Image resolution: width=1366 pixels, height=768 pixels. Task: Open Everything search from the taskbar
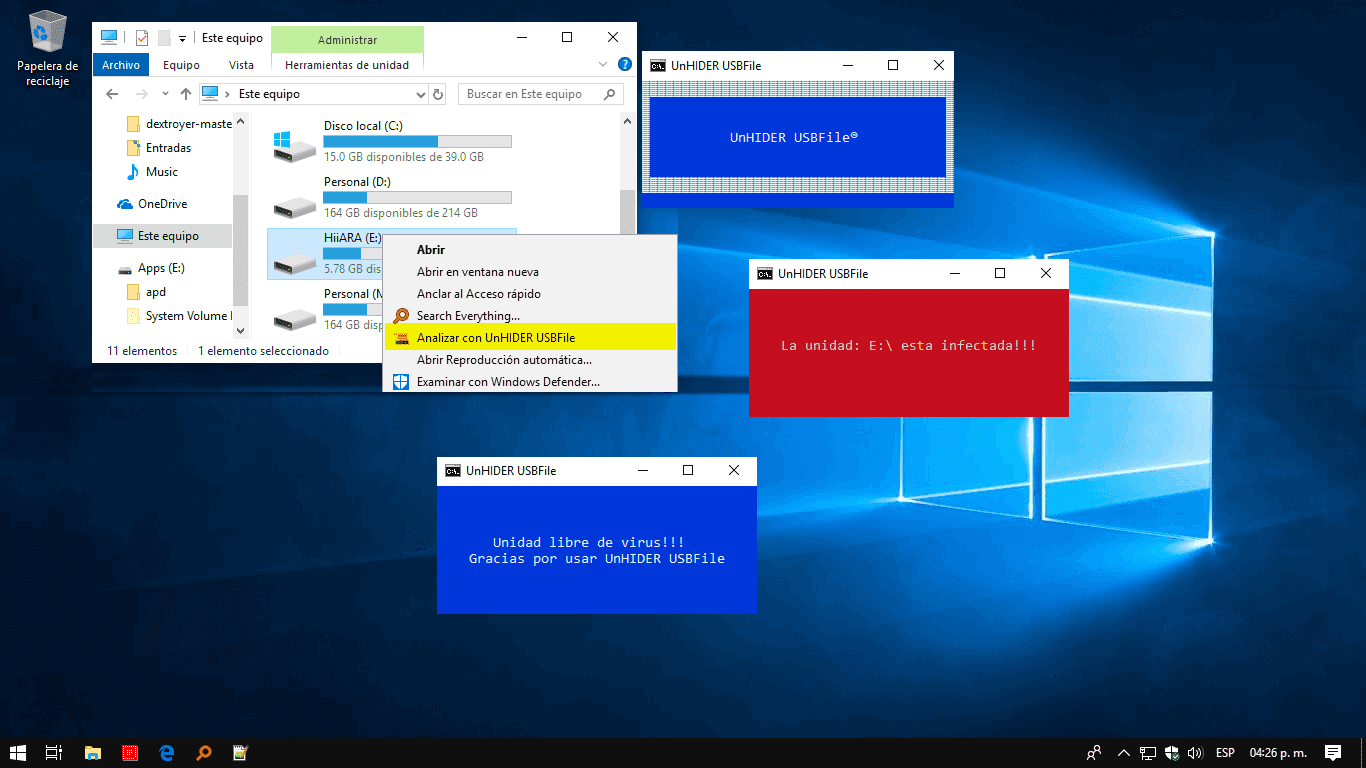(203, 753)
